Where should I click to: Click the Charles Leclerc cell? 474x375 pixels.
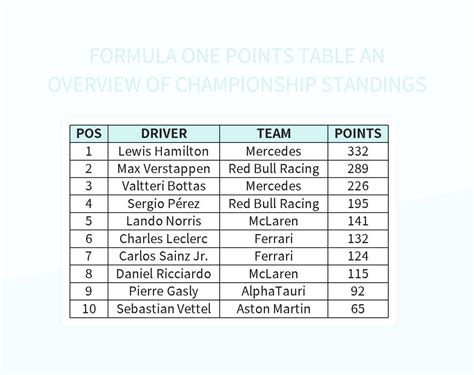[164, 239]
